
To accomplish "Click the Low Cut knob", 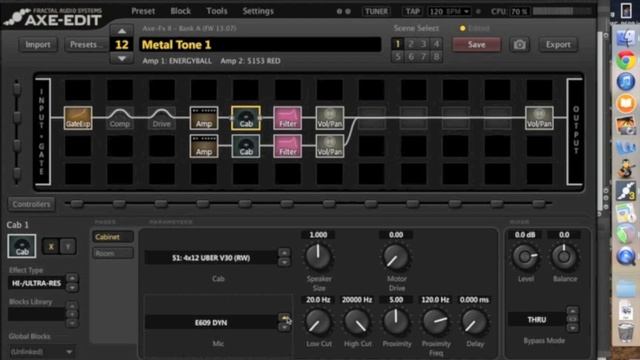I will coord(318,322).
